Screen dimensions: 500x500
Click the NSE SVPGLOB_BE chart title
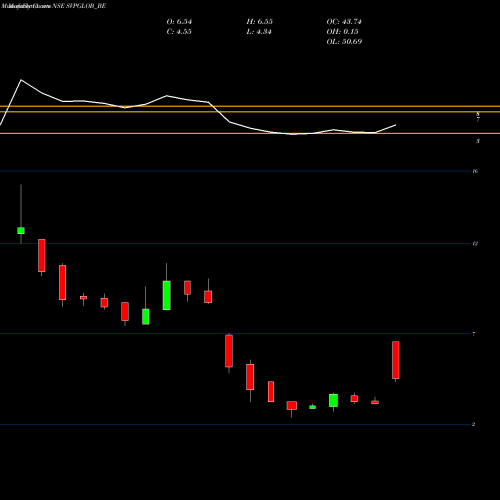pos(79,6)
